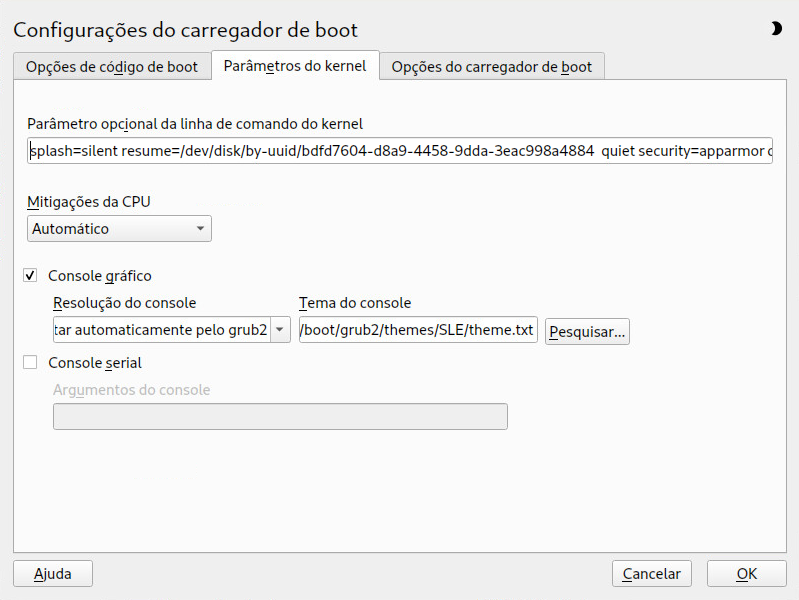Toggle the dark mode moon icon
The image size is (799, 600).
coord(776,29)
